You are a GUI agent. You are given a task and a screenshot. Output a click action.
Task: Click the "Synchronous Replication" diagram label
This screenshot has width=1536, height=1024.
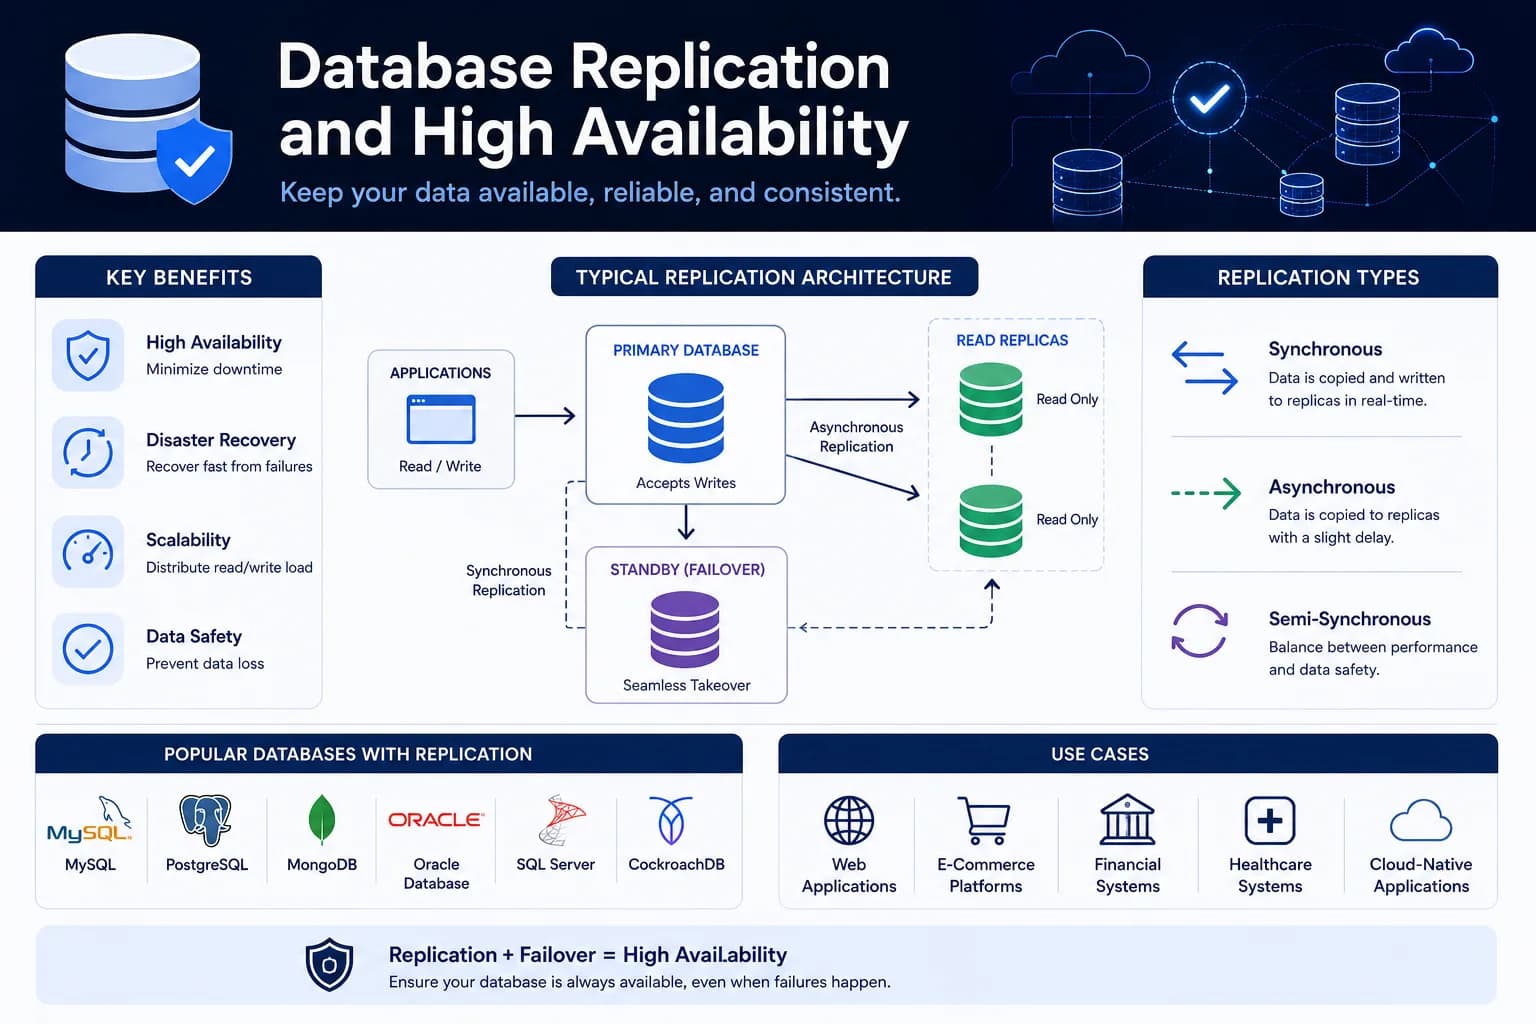tap(508, 580)
